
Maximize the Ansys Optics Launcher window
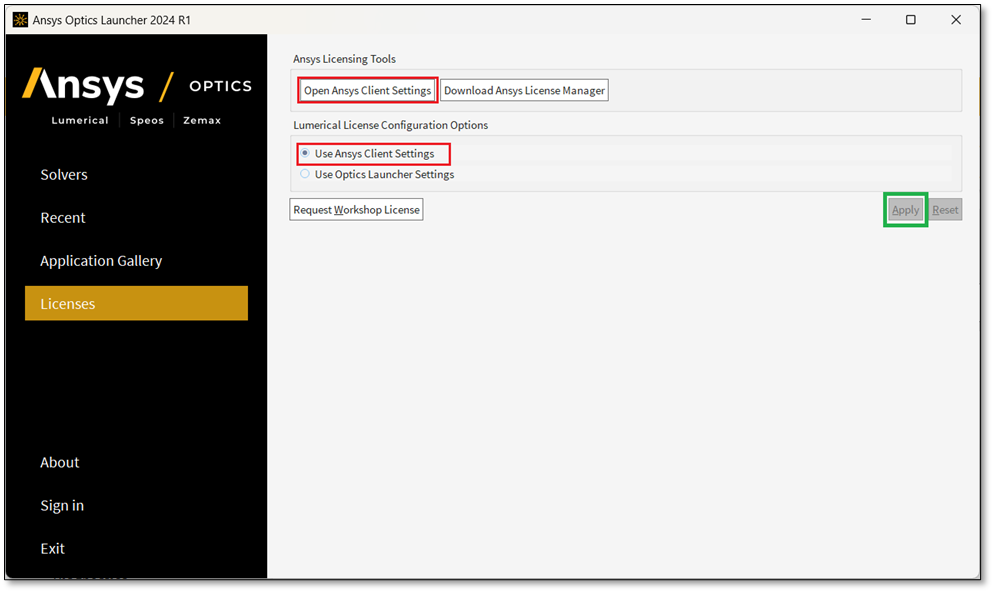(x=911, y=20)
